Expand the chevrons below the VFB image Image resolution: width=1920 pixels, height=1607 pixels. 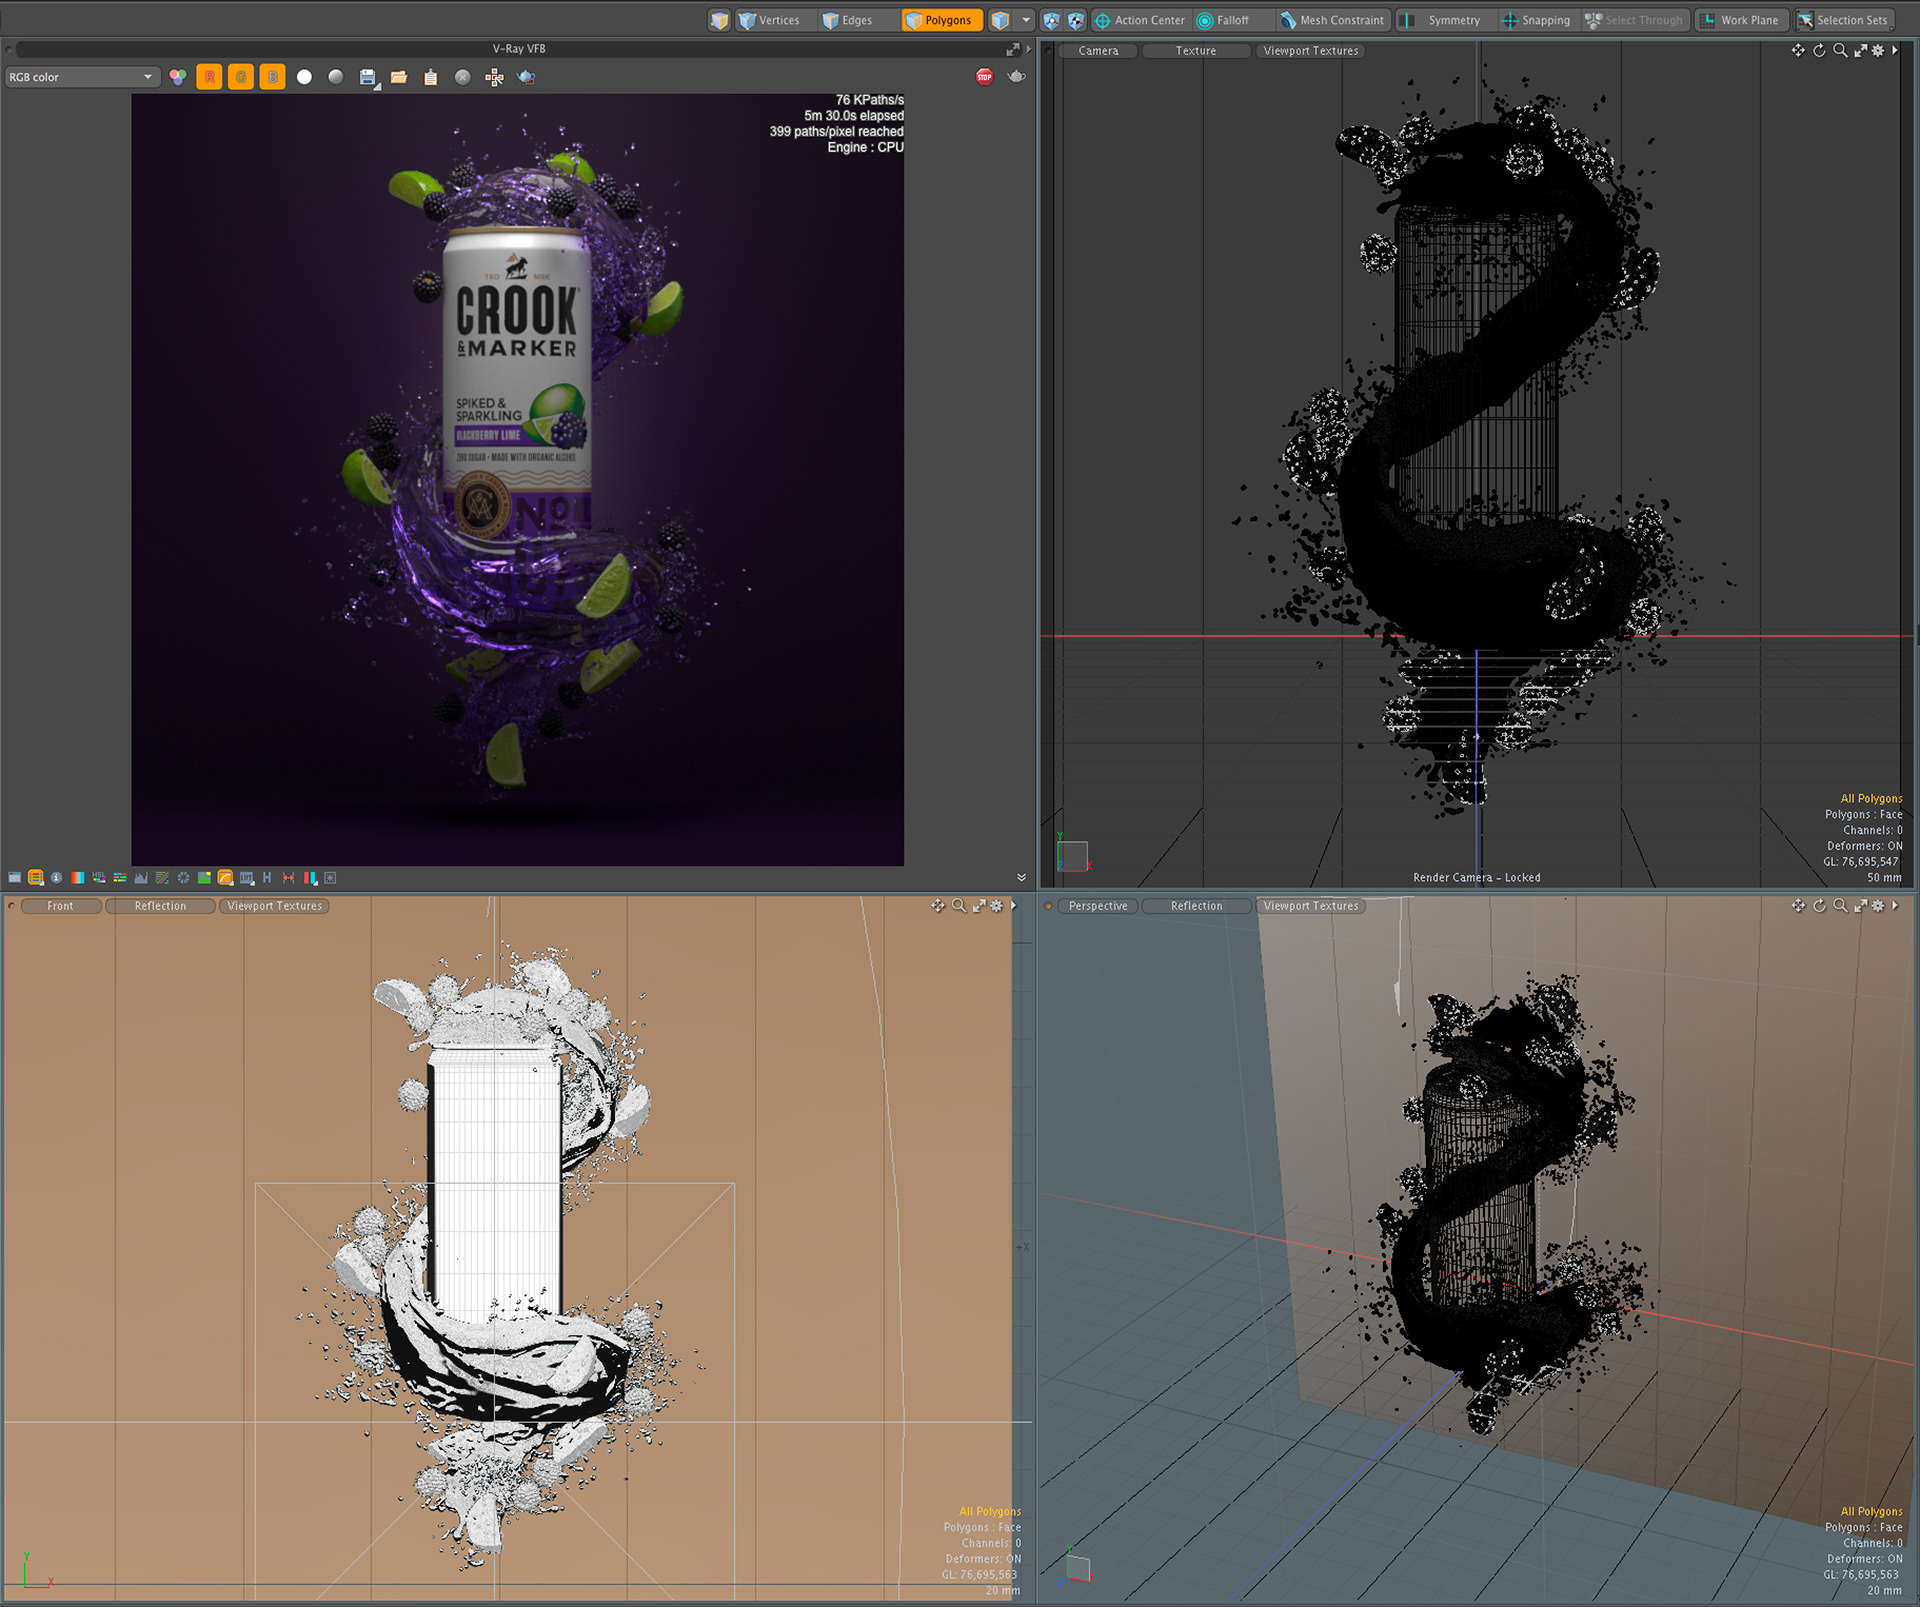click(1021, 877)
